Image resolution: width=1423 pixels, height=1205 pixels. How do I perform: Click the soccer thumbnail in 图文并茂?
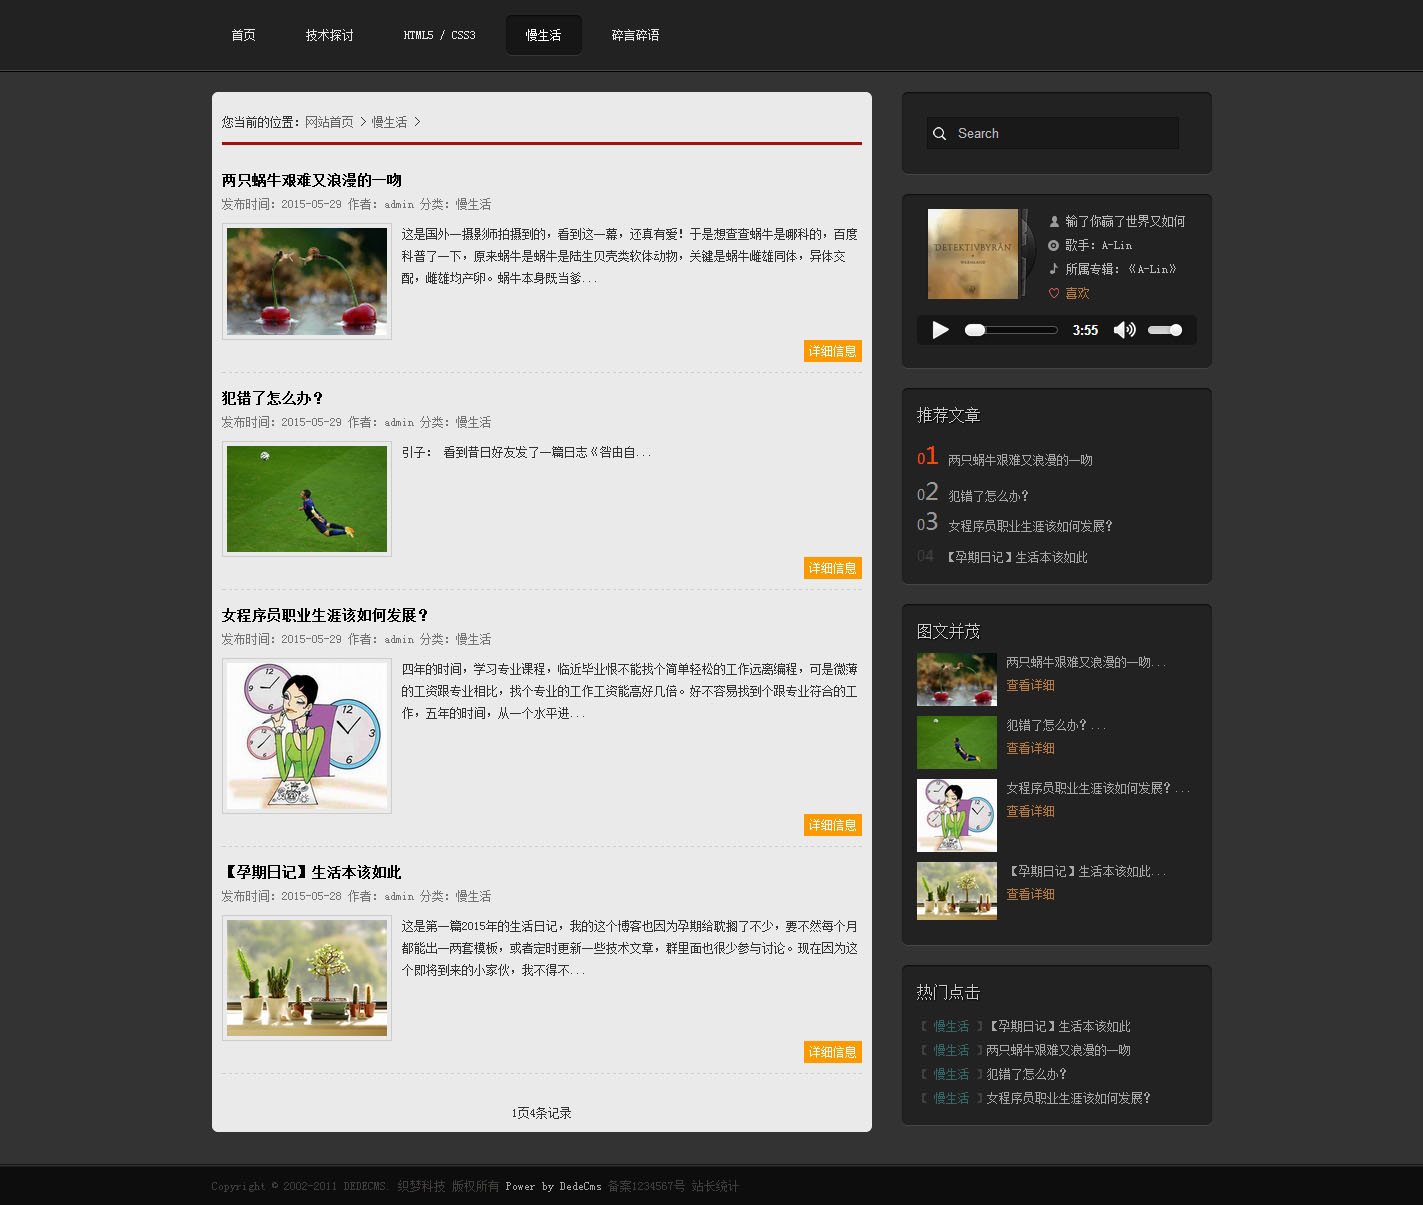956,741
